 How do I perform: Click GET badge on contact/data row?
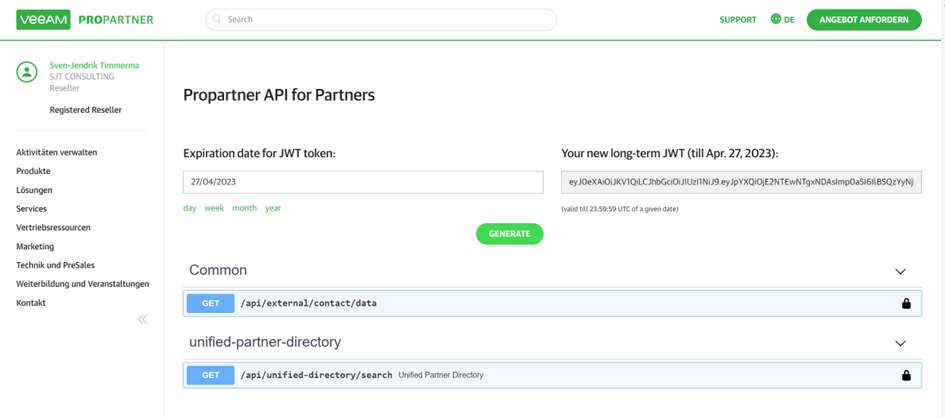tap(210, 304)
